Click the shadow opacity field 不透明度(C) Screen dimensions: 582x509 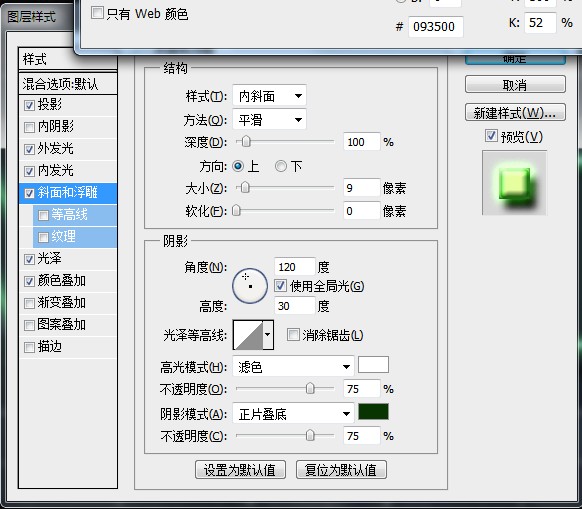point(362,435)
